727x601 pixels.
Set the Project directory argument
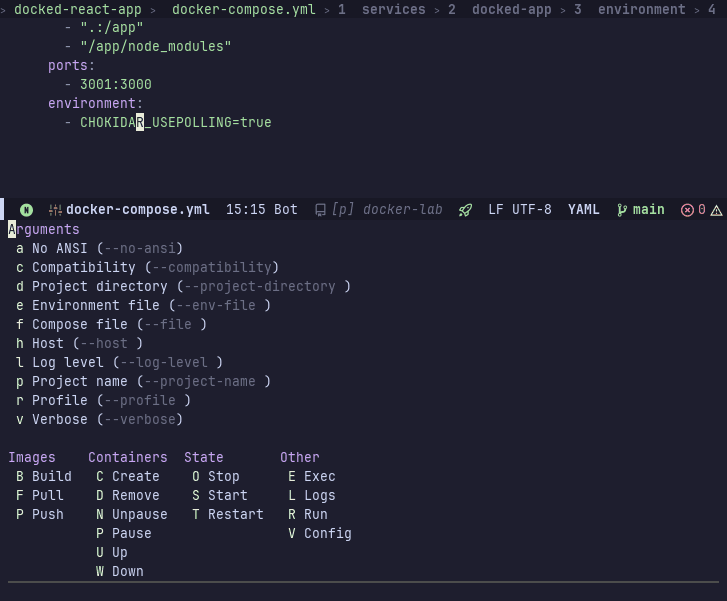[x=183, y=287]
